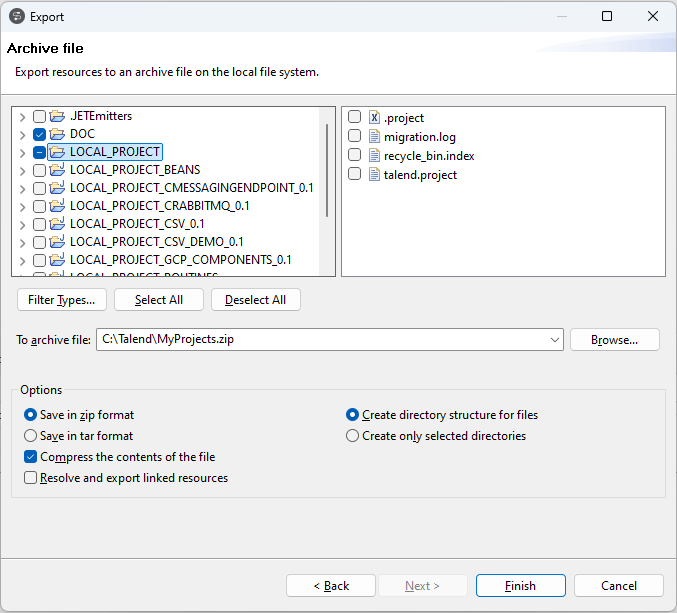Image resolution: width=677 pixels, height=613 pixels.
Task: Click the To archive file text field
Action: coord(320,340)
